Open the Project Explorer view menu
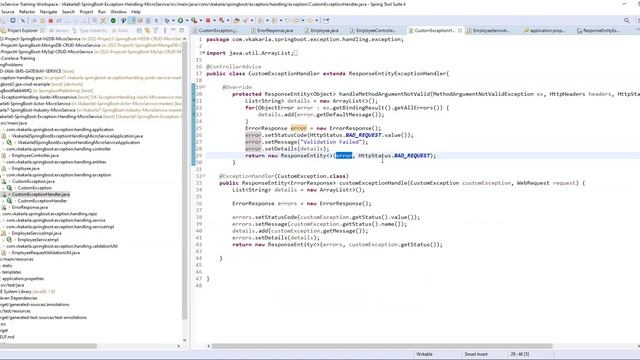 coord(165,30)
